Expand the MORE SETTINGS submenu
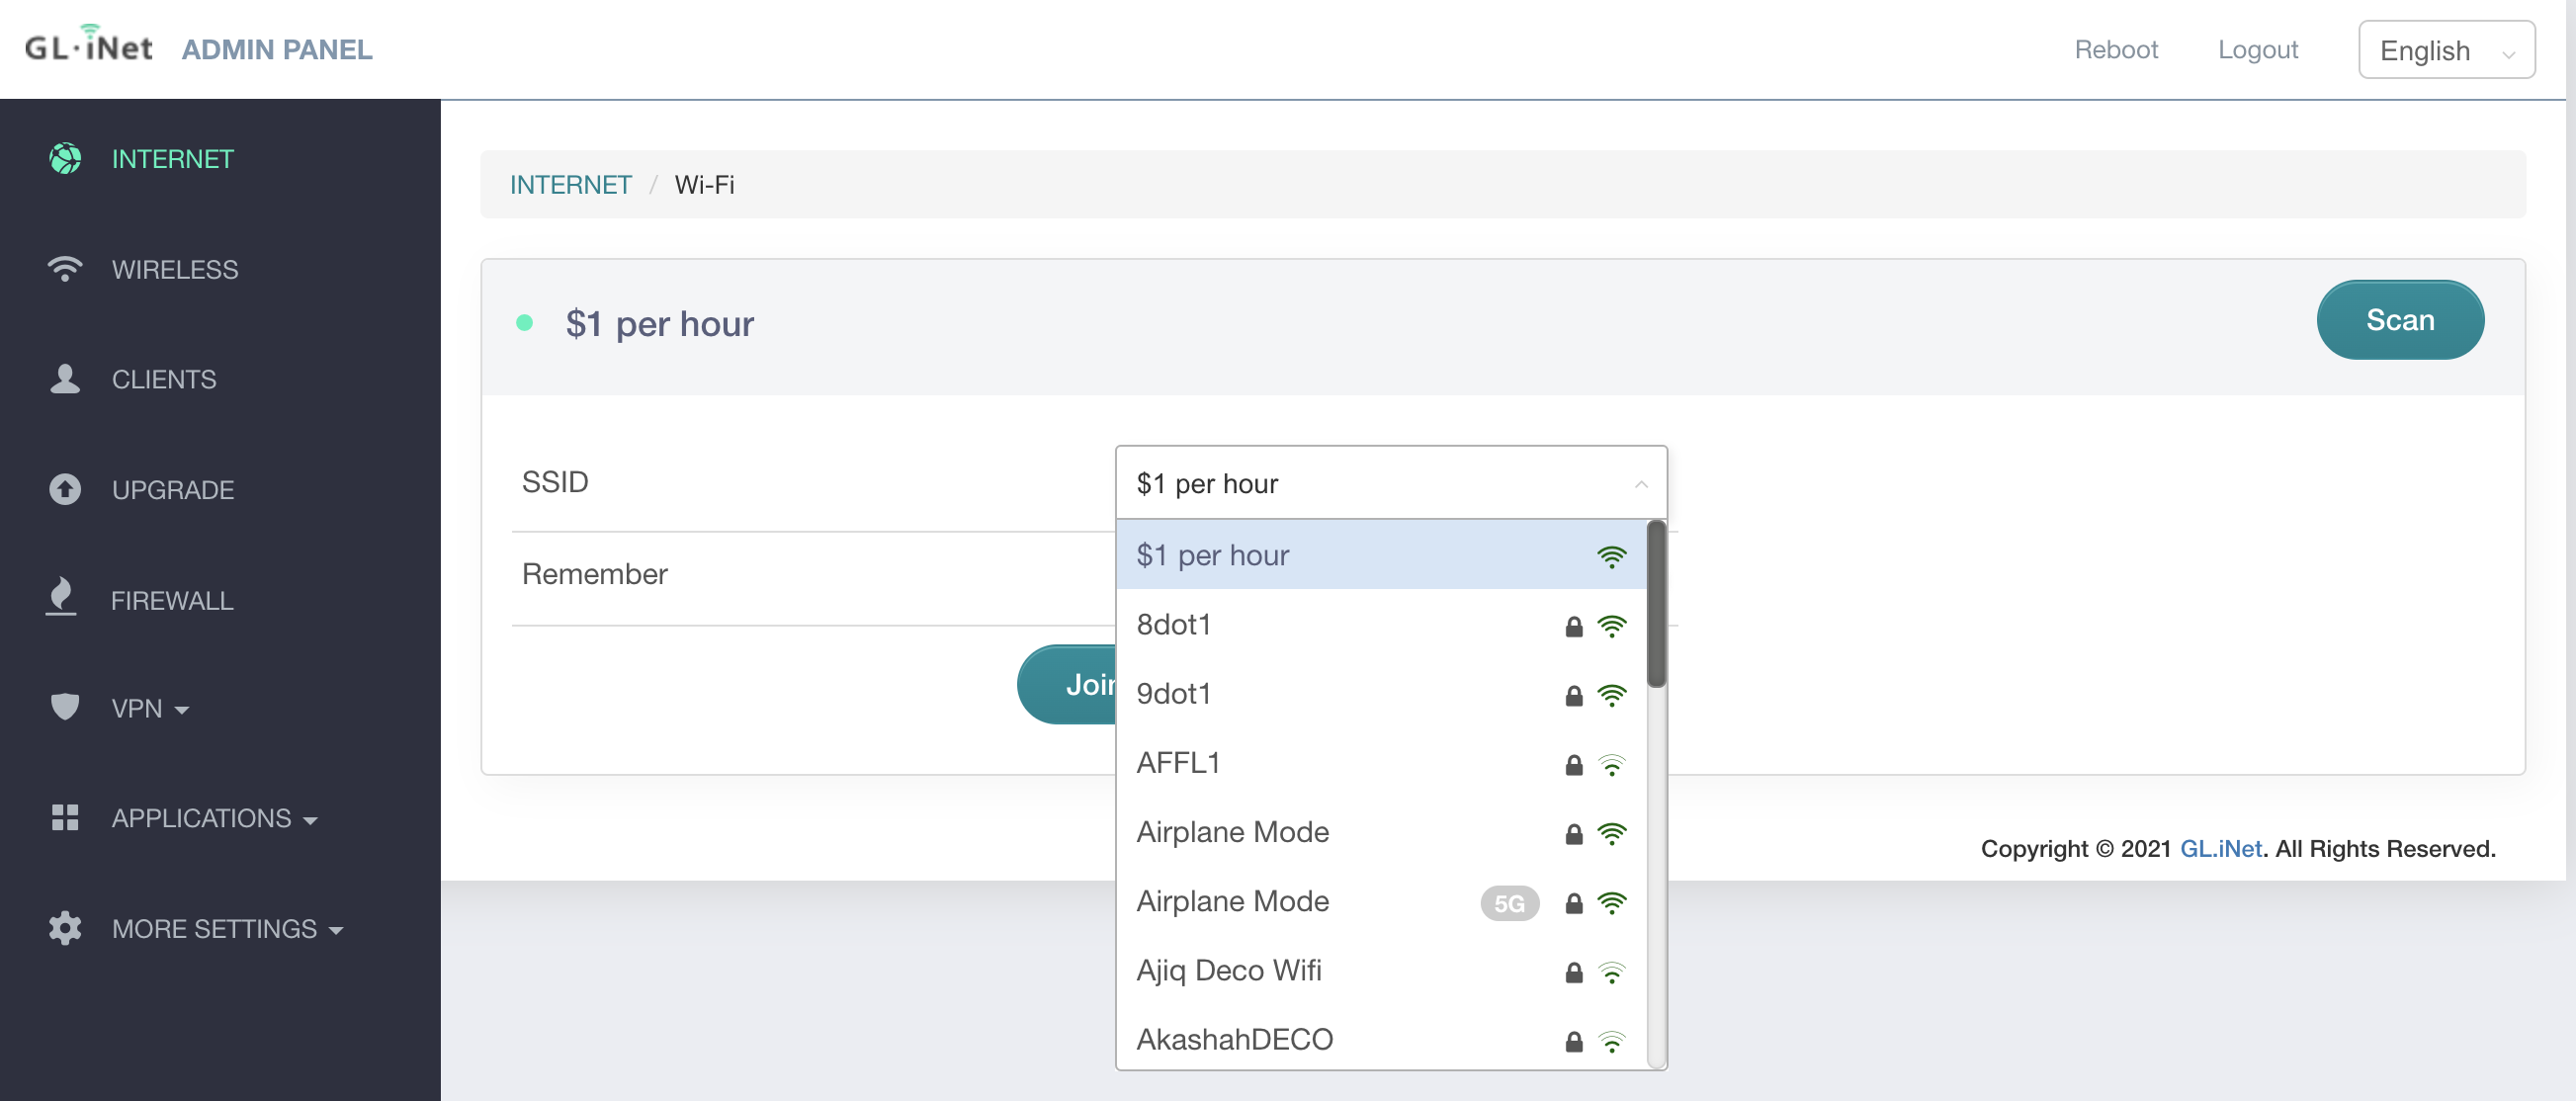2576x1101 pixels. pos(227,928)
